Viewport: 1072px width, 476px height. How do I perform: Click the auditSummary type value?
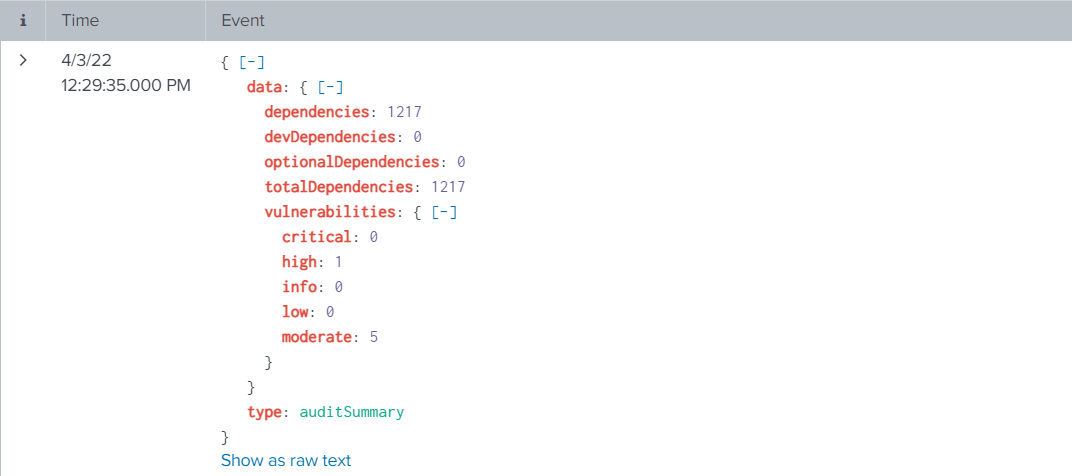(351, 412)
